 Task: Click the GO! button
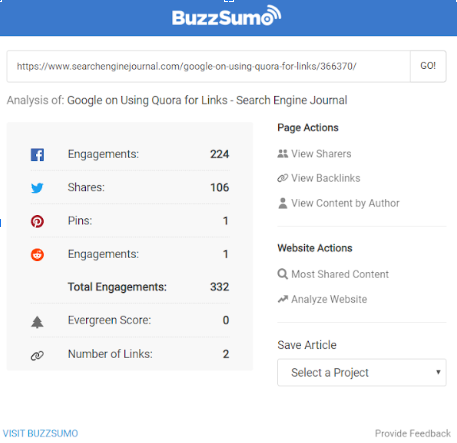428,66
